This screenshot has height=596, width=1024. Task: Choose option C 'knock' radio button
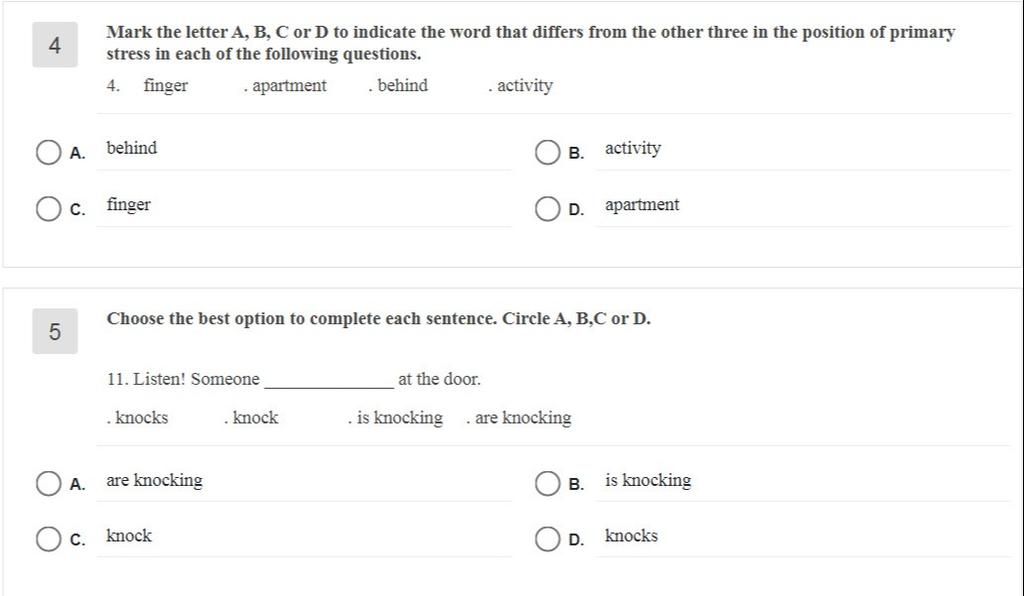pos(48,539)
